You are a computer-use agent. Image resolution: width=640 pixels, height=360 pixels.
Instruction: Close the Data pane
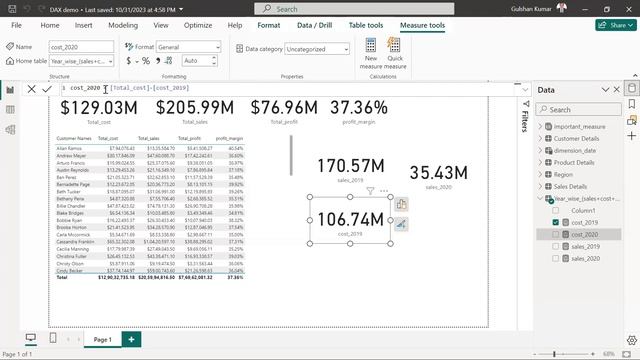[x=617, y=90]
